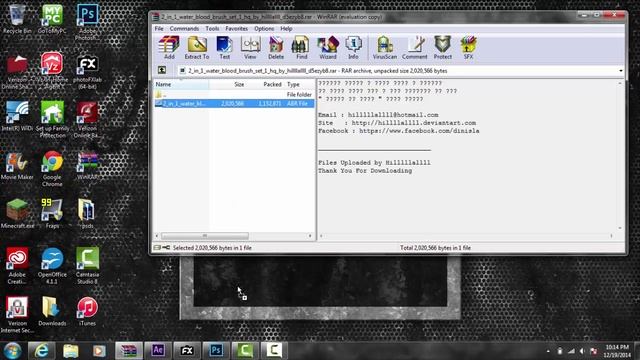Show archive Info
Screen dimensions: 640x360
pyautogui.click(x=353, y=48)
